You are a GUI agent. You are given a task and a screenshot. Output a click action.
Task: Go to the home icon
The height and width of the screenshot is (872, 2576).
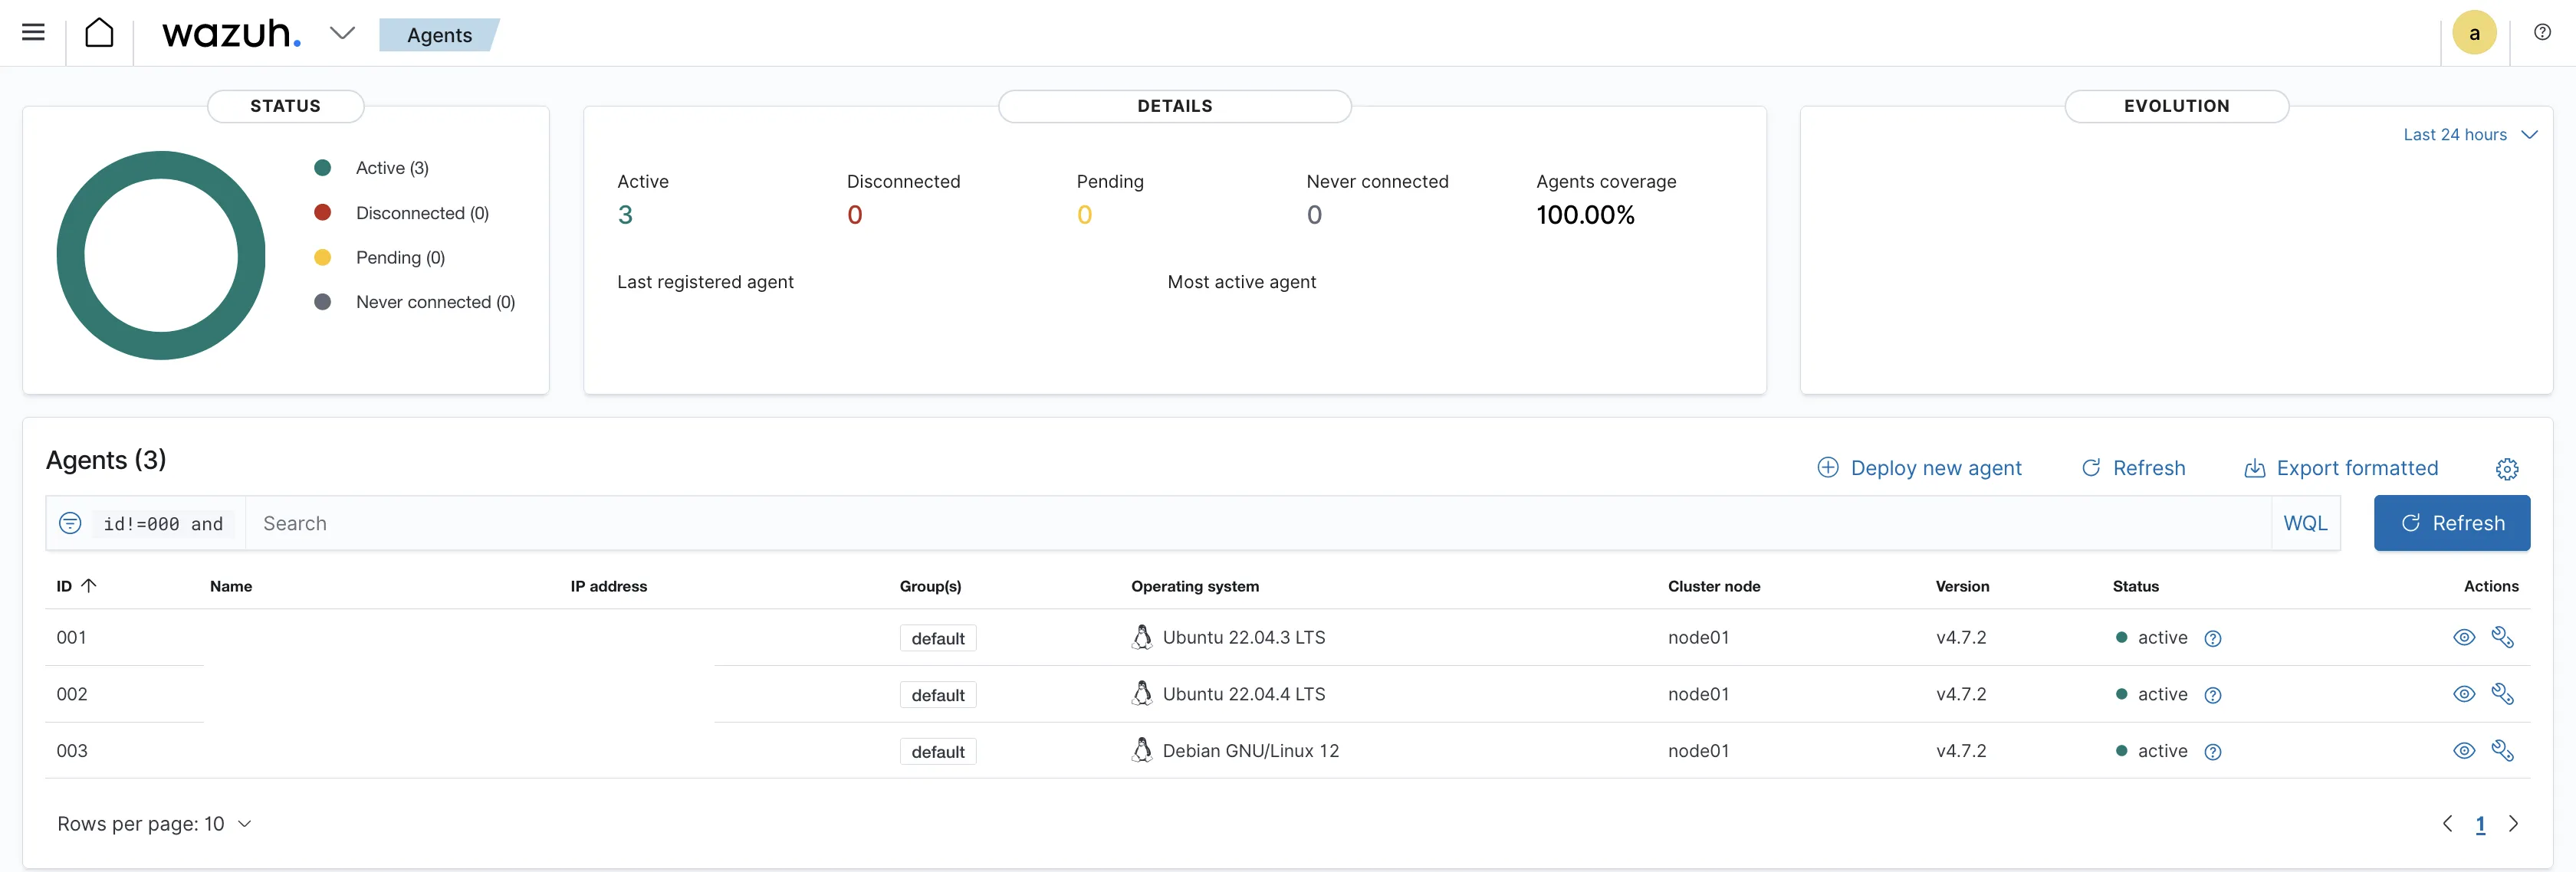tap(99, 33)
